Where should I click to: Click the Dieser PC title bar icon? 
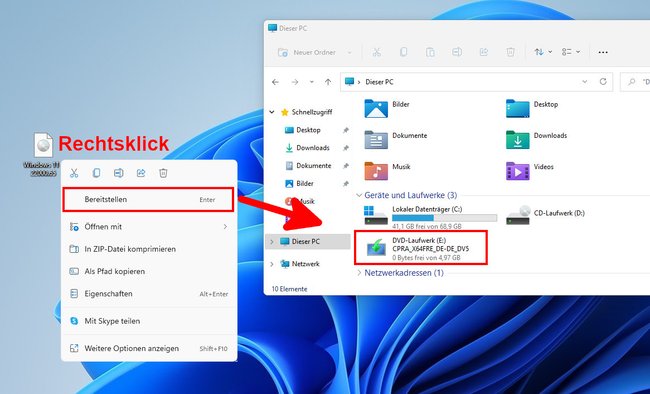point(272,28)
